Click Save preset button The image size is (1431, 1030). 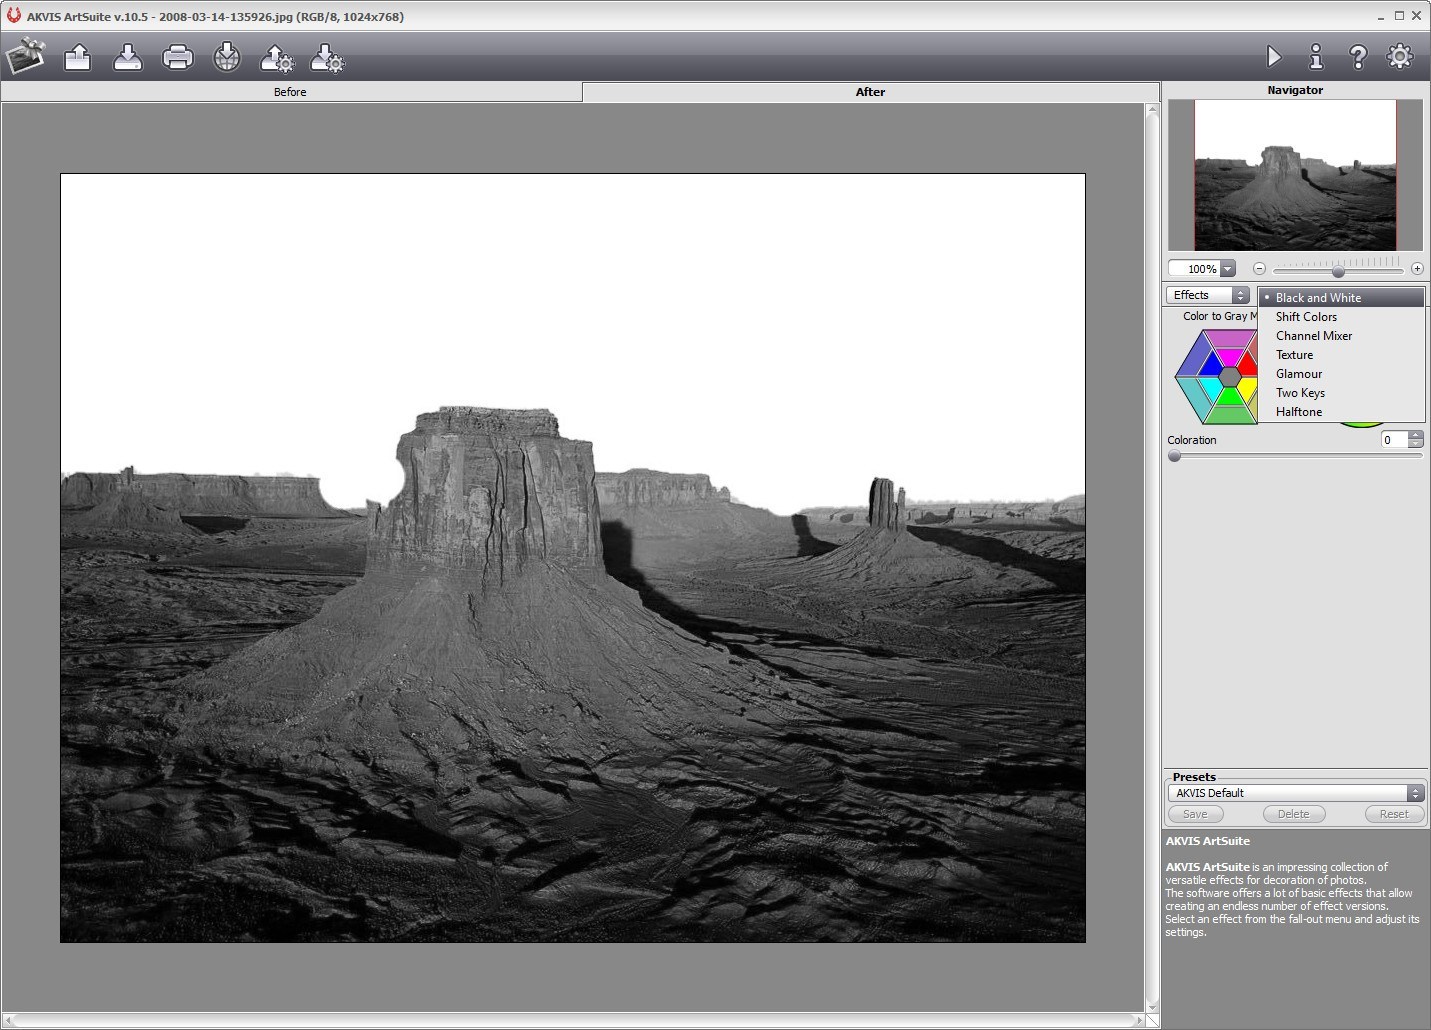[1195, 814]
